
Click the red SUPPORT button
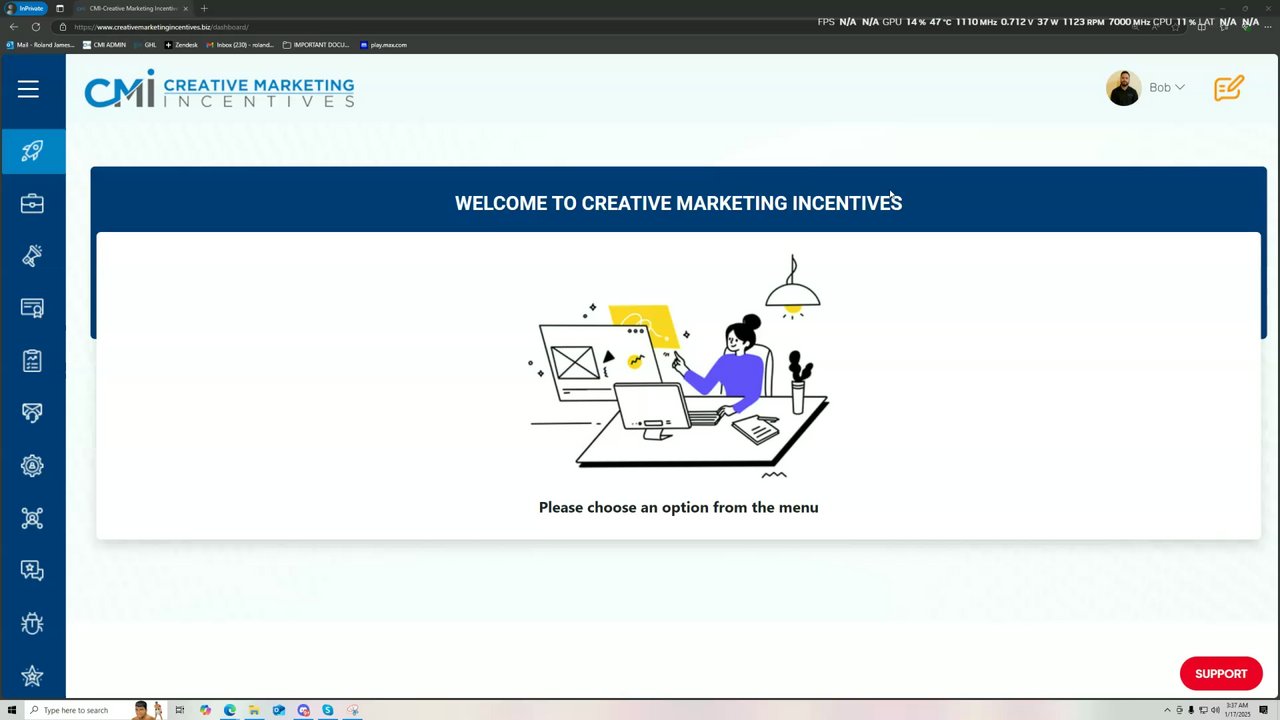click(x=1221, y=674)
